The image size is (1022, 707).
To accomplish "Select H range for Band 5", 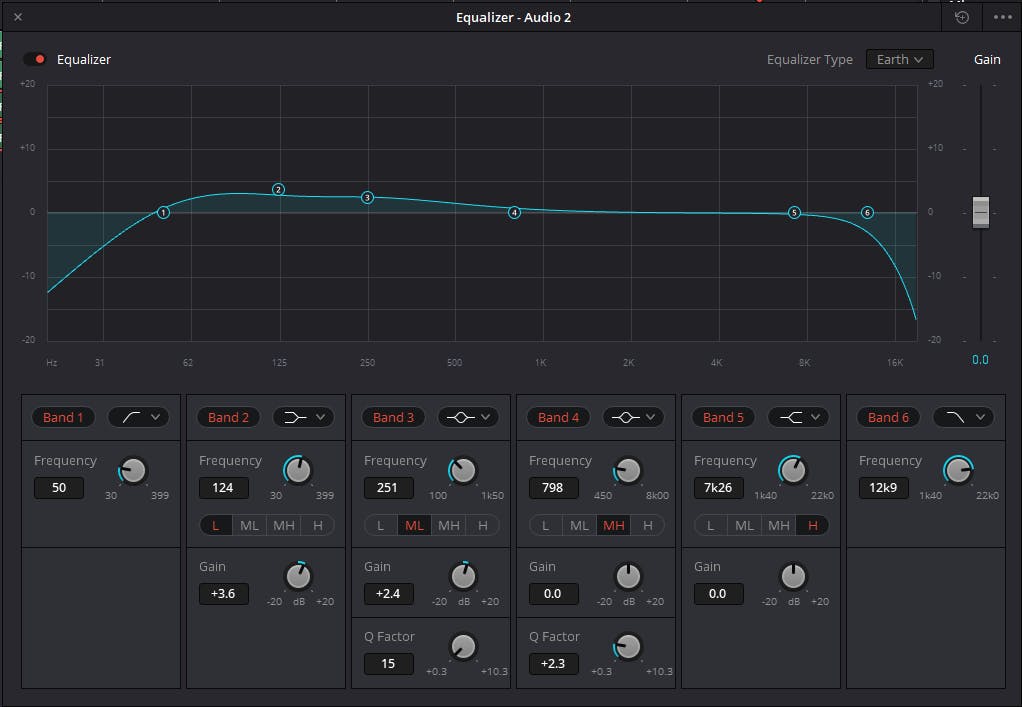I will pyautogui.click(x=812, y=525).
